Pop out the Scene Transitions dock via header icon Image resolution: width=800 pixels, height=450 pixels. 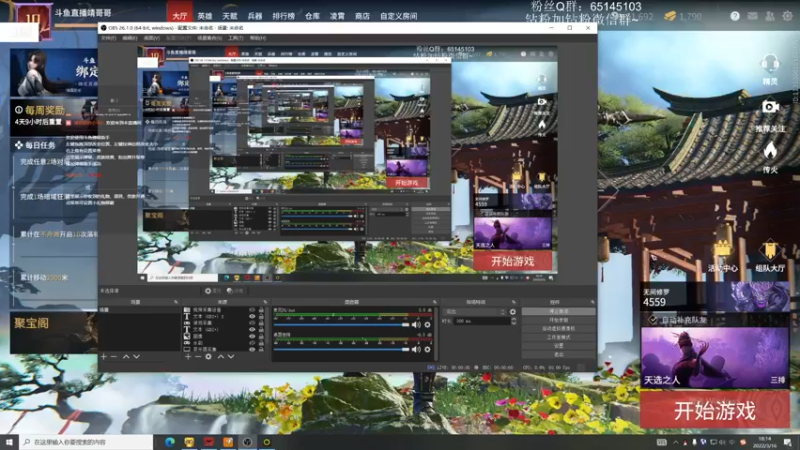(x=514, y=302)
